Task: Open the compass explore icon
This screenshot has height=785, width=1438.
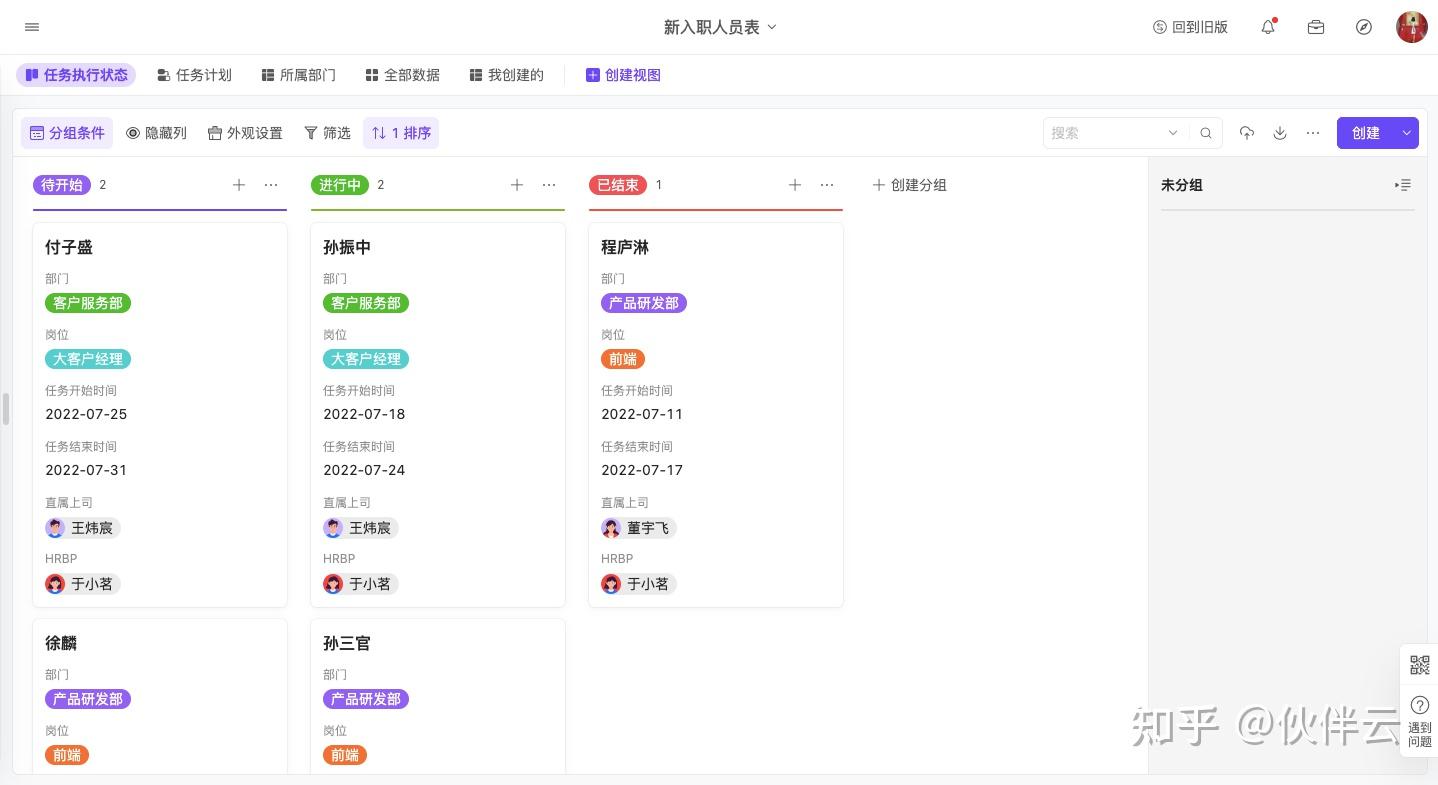Action: (x=1364, y=27)
